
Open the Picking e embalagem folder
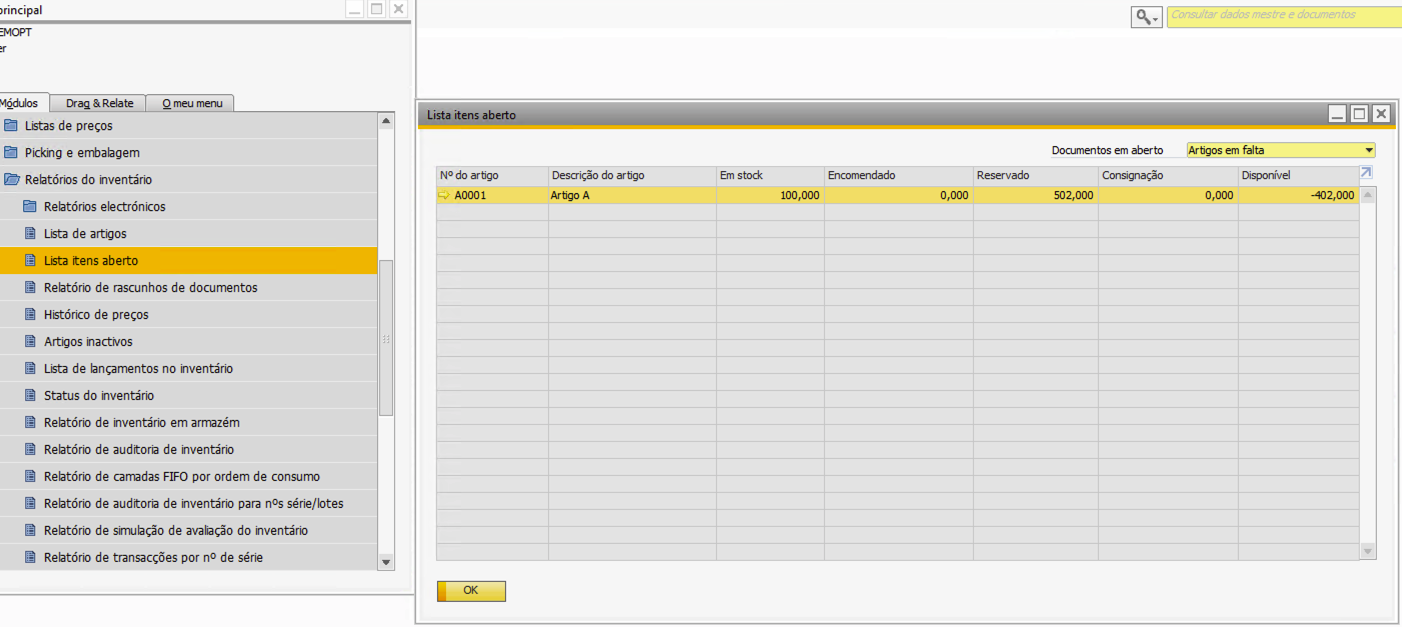tap(82, 153)
